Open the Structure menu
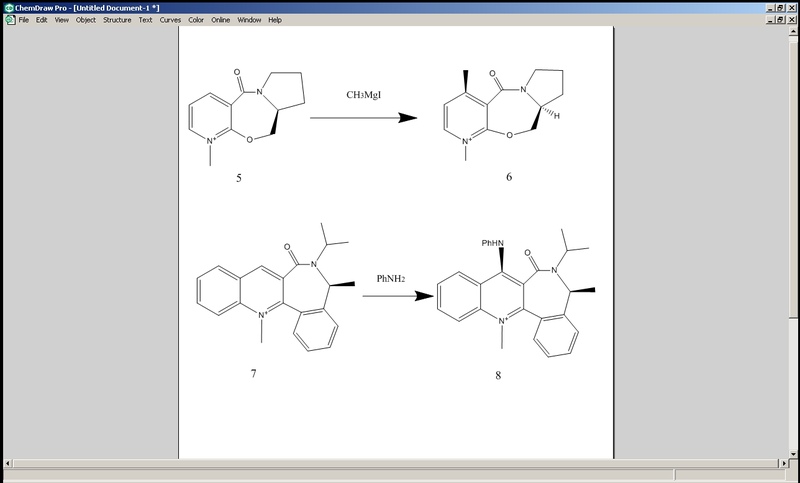Viewport: 800px width, 483px height. coord(117,20)
